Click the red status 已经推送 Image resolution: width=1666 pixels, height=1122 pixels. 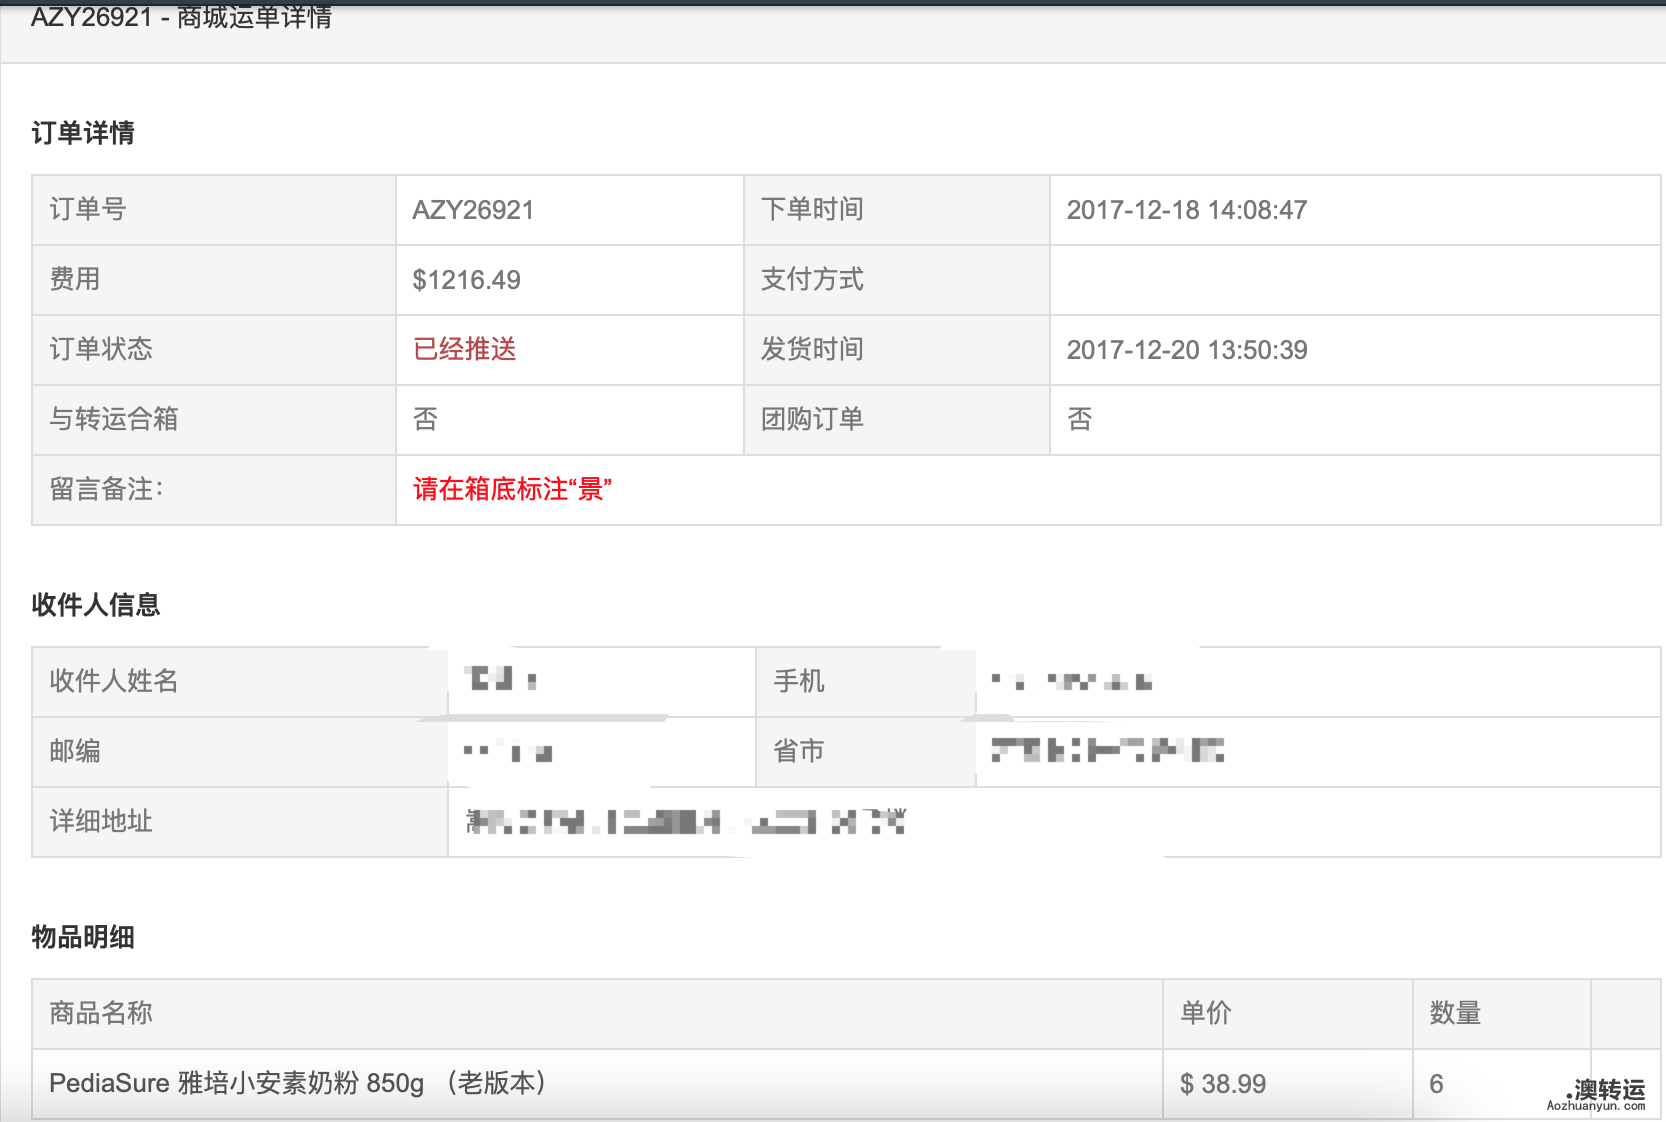[465, 349]
